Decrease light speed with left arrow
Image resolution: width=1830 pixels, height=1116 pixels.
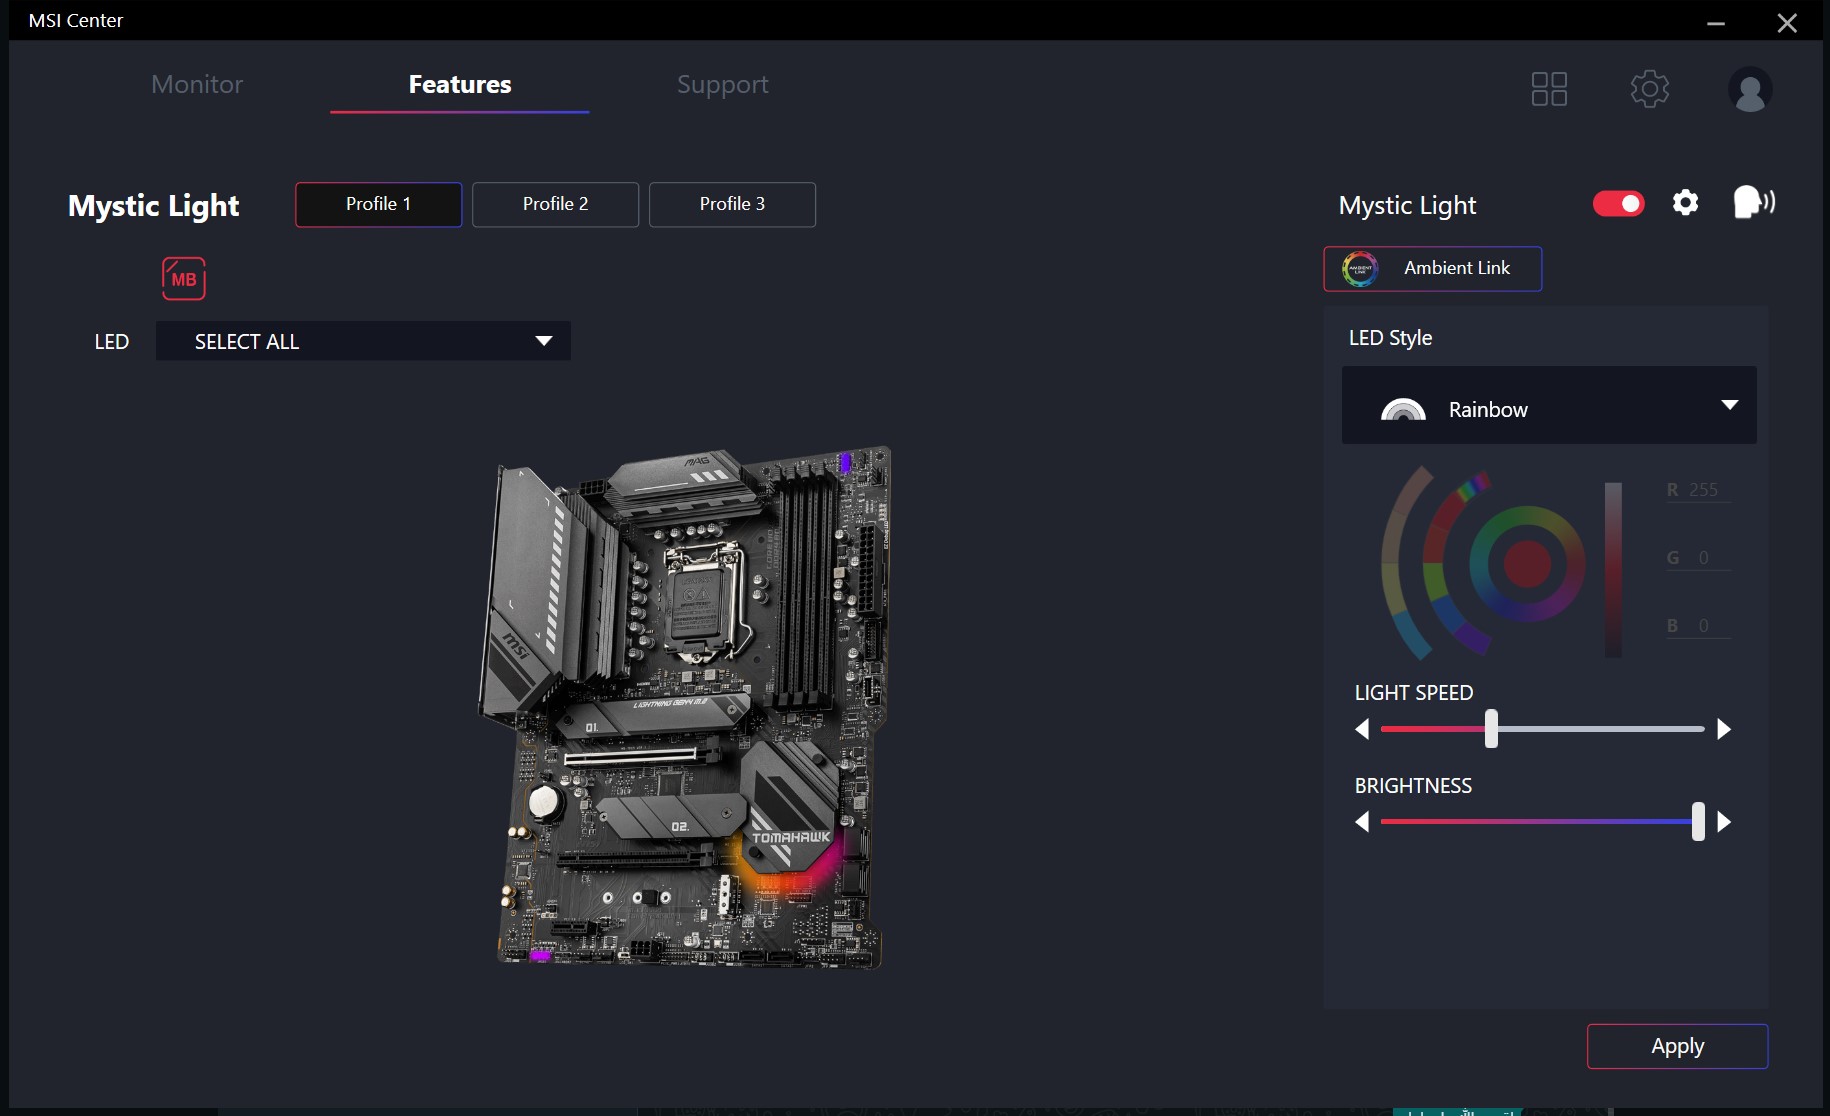click(x=1362, y=729)
